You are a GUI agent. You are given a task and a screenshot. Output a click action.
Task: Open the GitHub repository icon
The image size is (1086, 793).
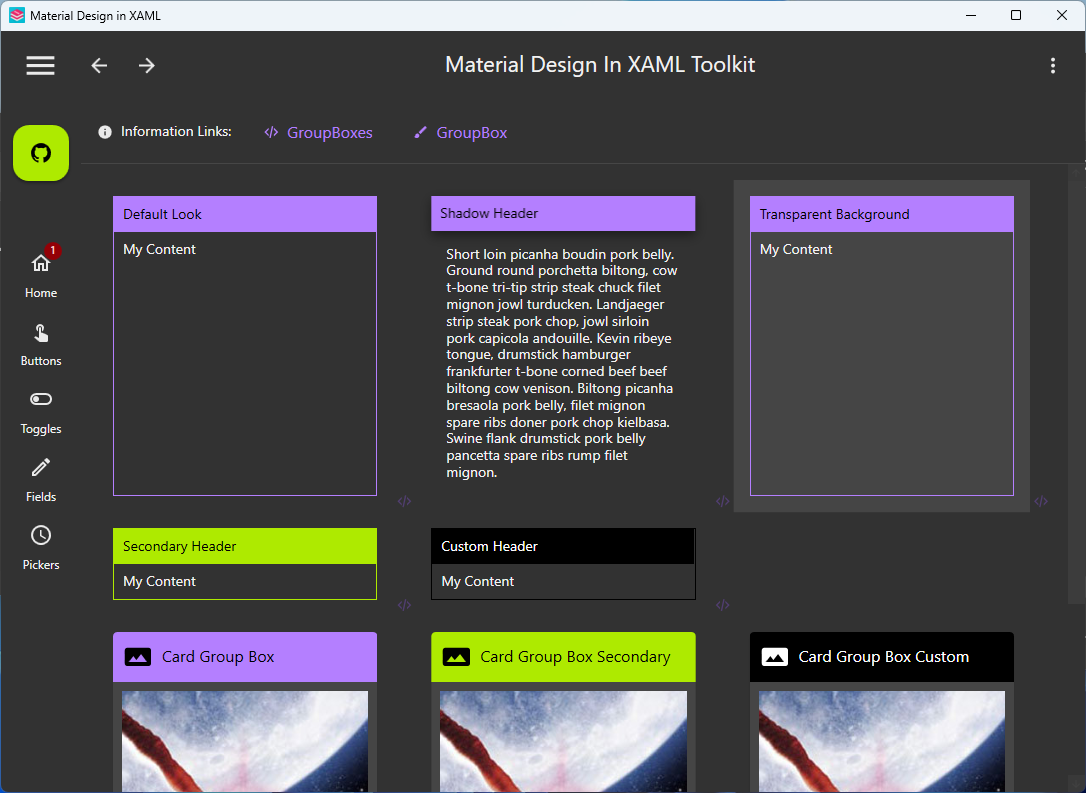click(40, 152)
